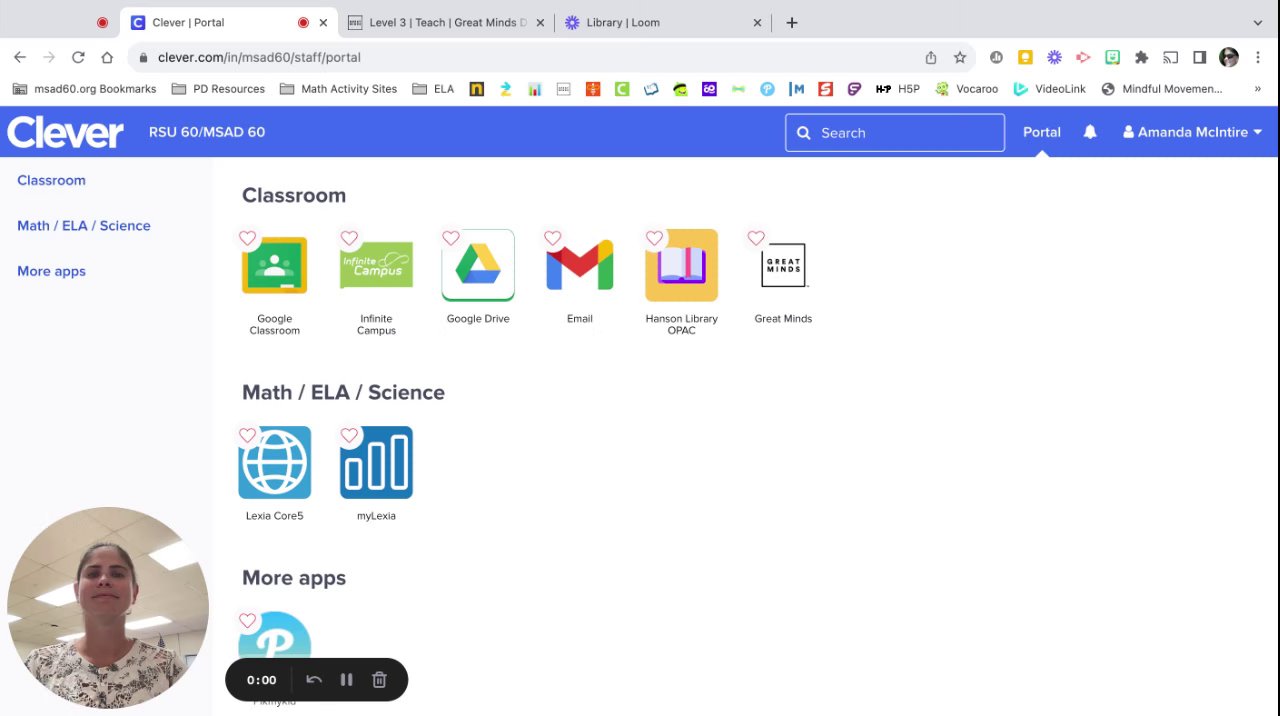This screenshot has height=716, width=1280.
Task: Click the Clever logo
Action: pos(66,132)
